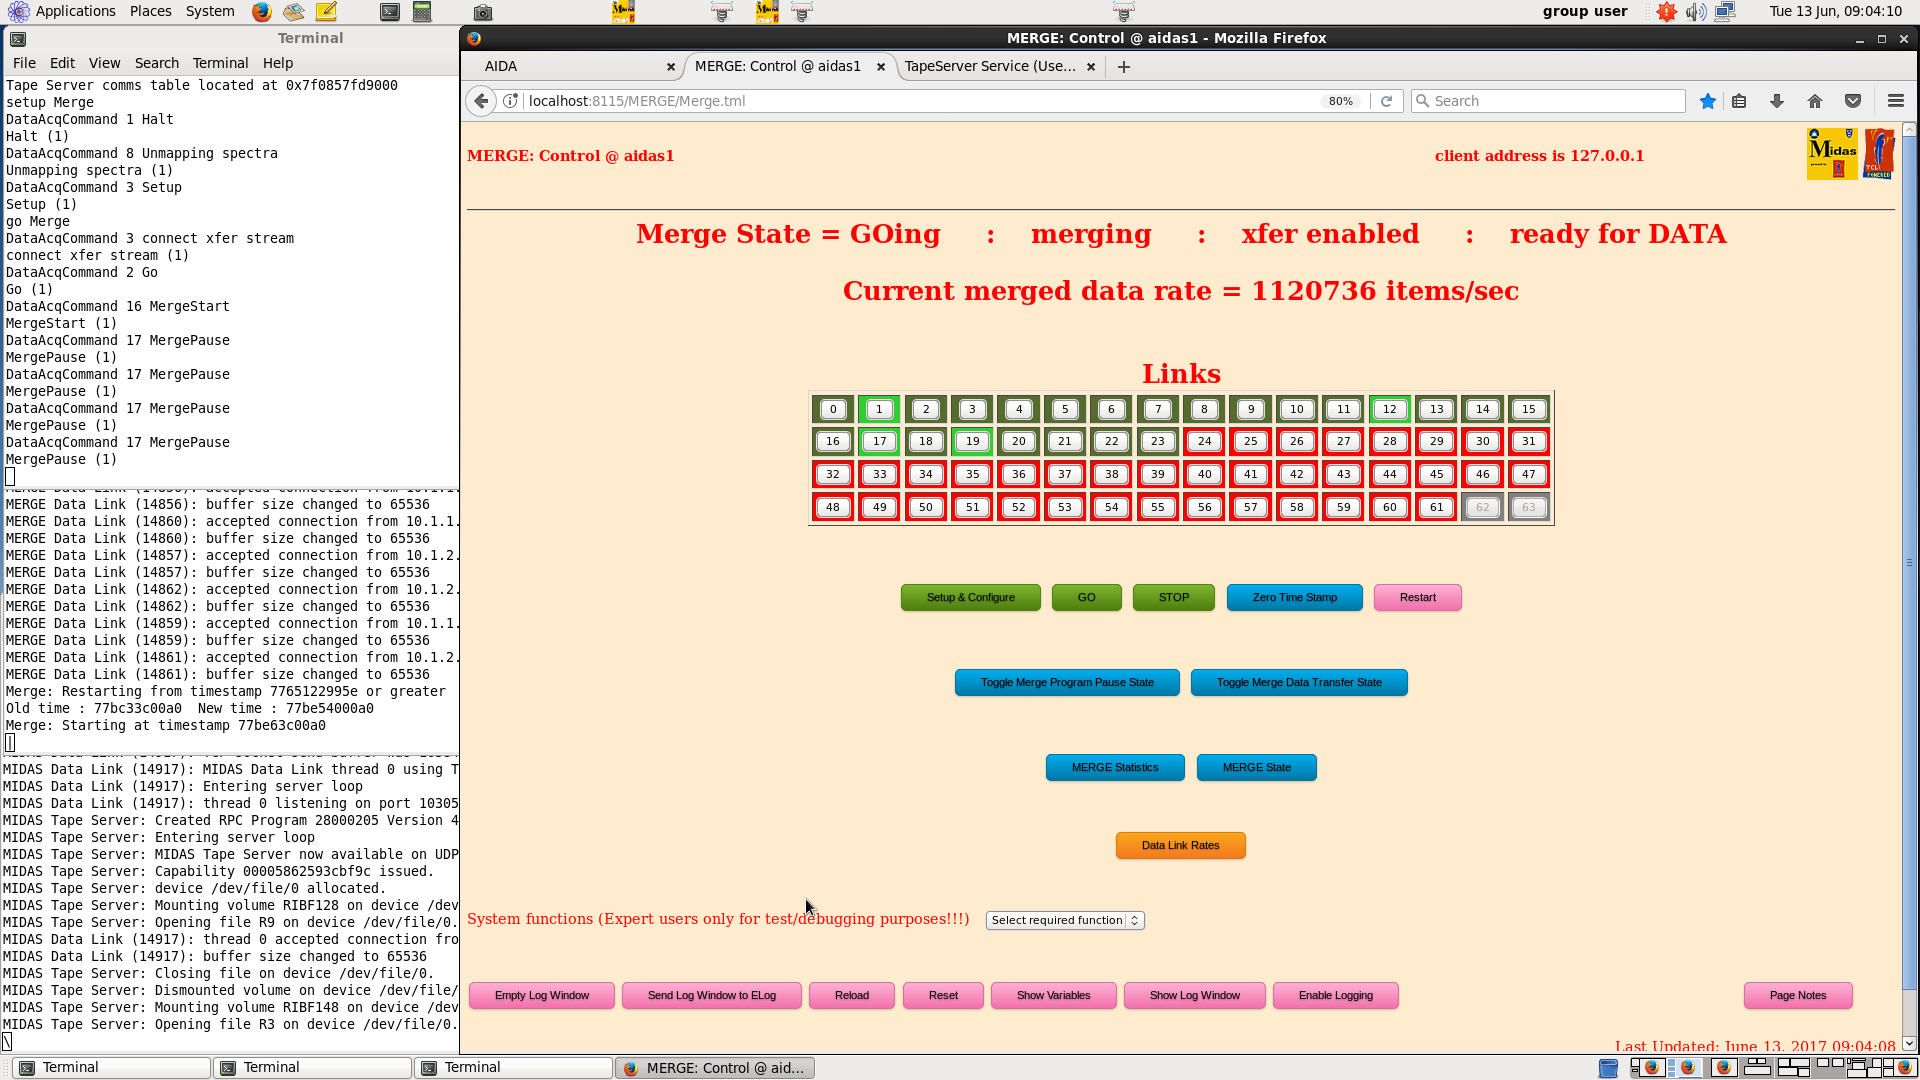Click the Data Link Rates button
The height and width of the screenshot is (1080, 1920).
[1180, 845]
